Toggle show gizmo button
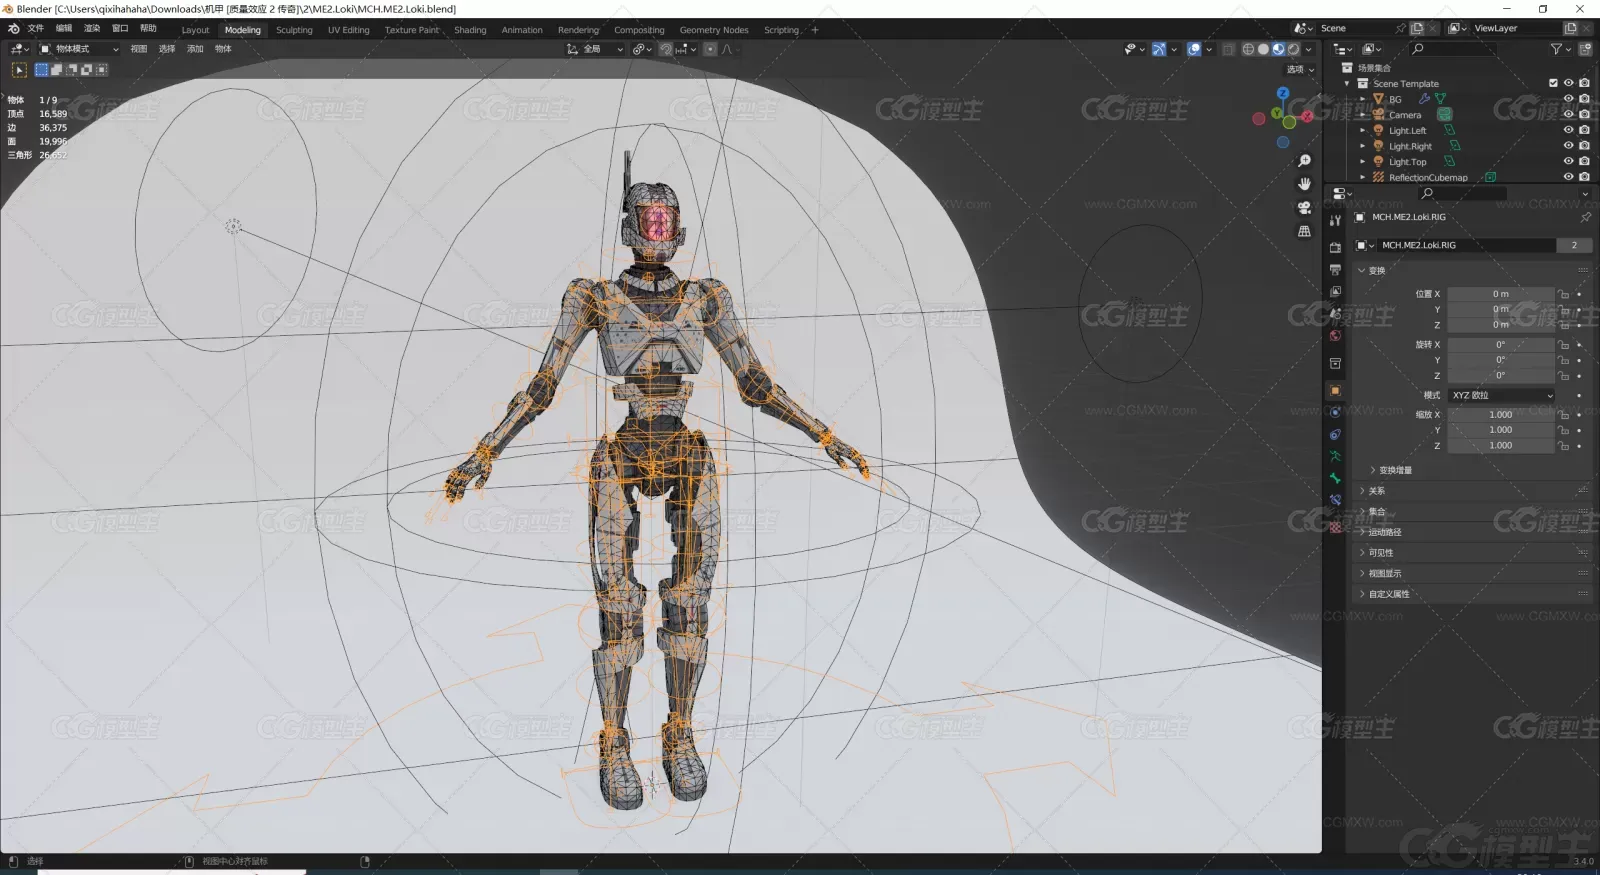 click(x=1158, y=49)
